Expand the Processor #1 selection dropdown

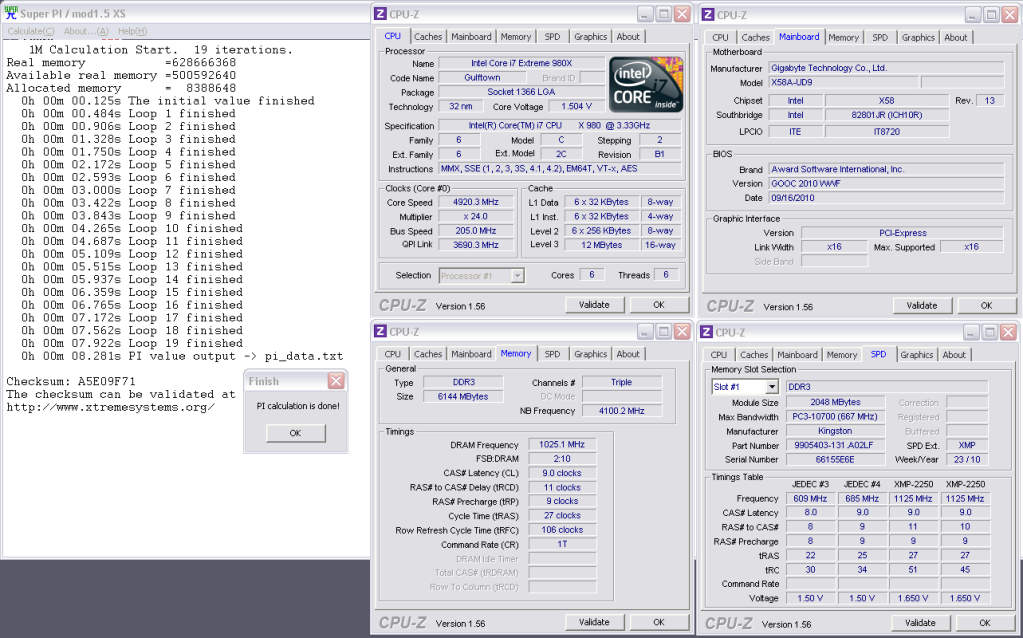point(517,275)
